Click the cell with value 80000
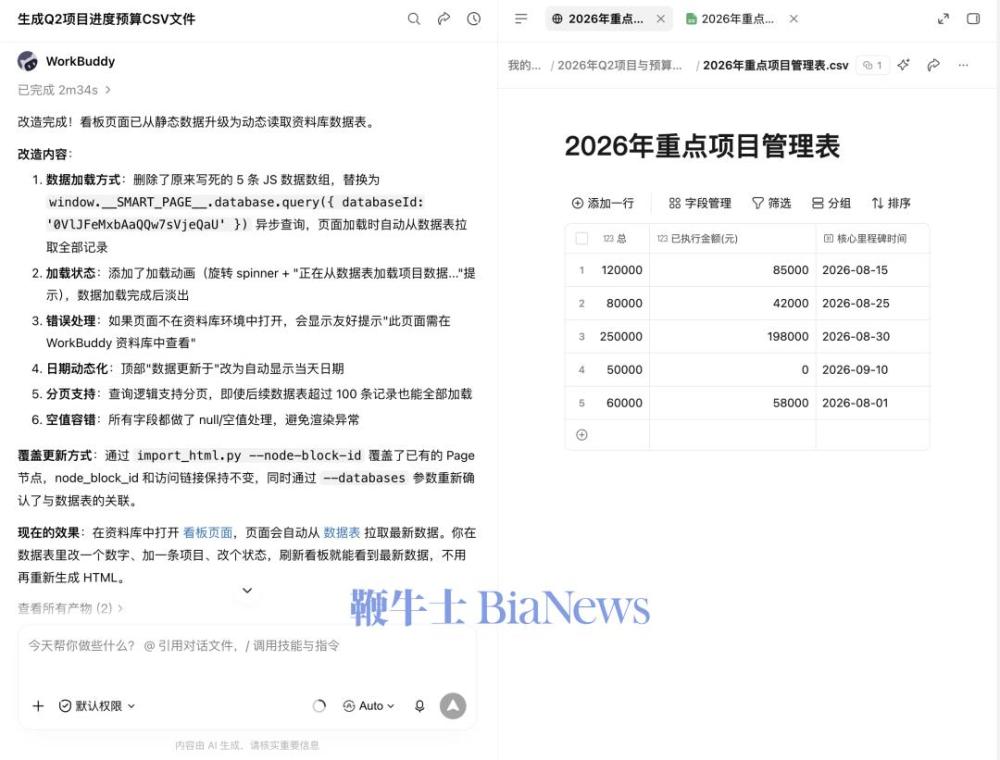 tap(622, 303)
